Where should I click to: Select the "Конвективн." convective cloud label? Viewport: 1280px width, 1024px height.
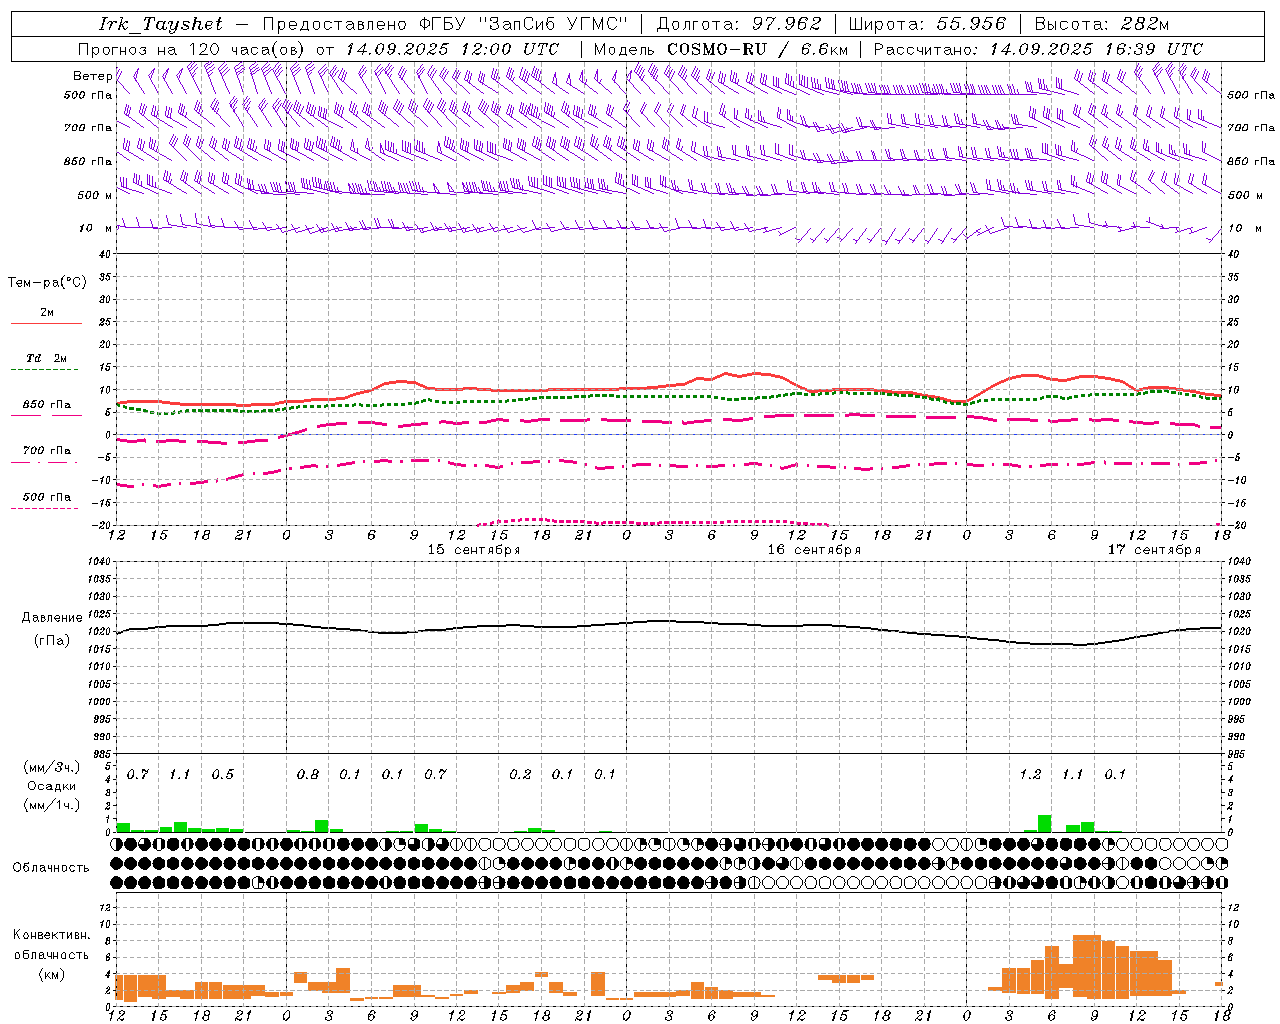(x=52, y=935)
